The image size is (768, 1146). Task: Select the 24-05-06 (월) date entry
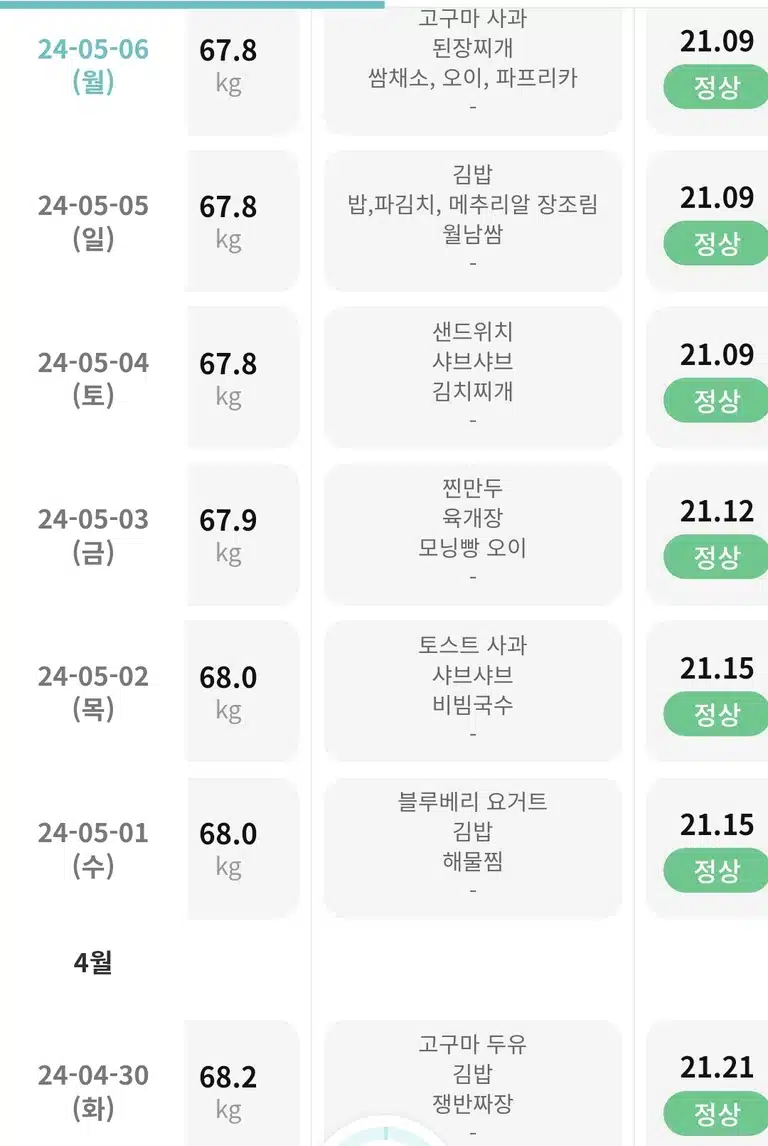[93, 65]
